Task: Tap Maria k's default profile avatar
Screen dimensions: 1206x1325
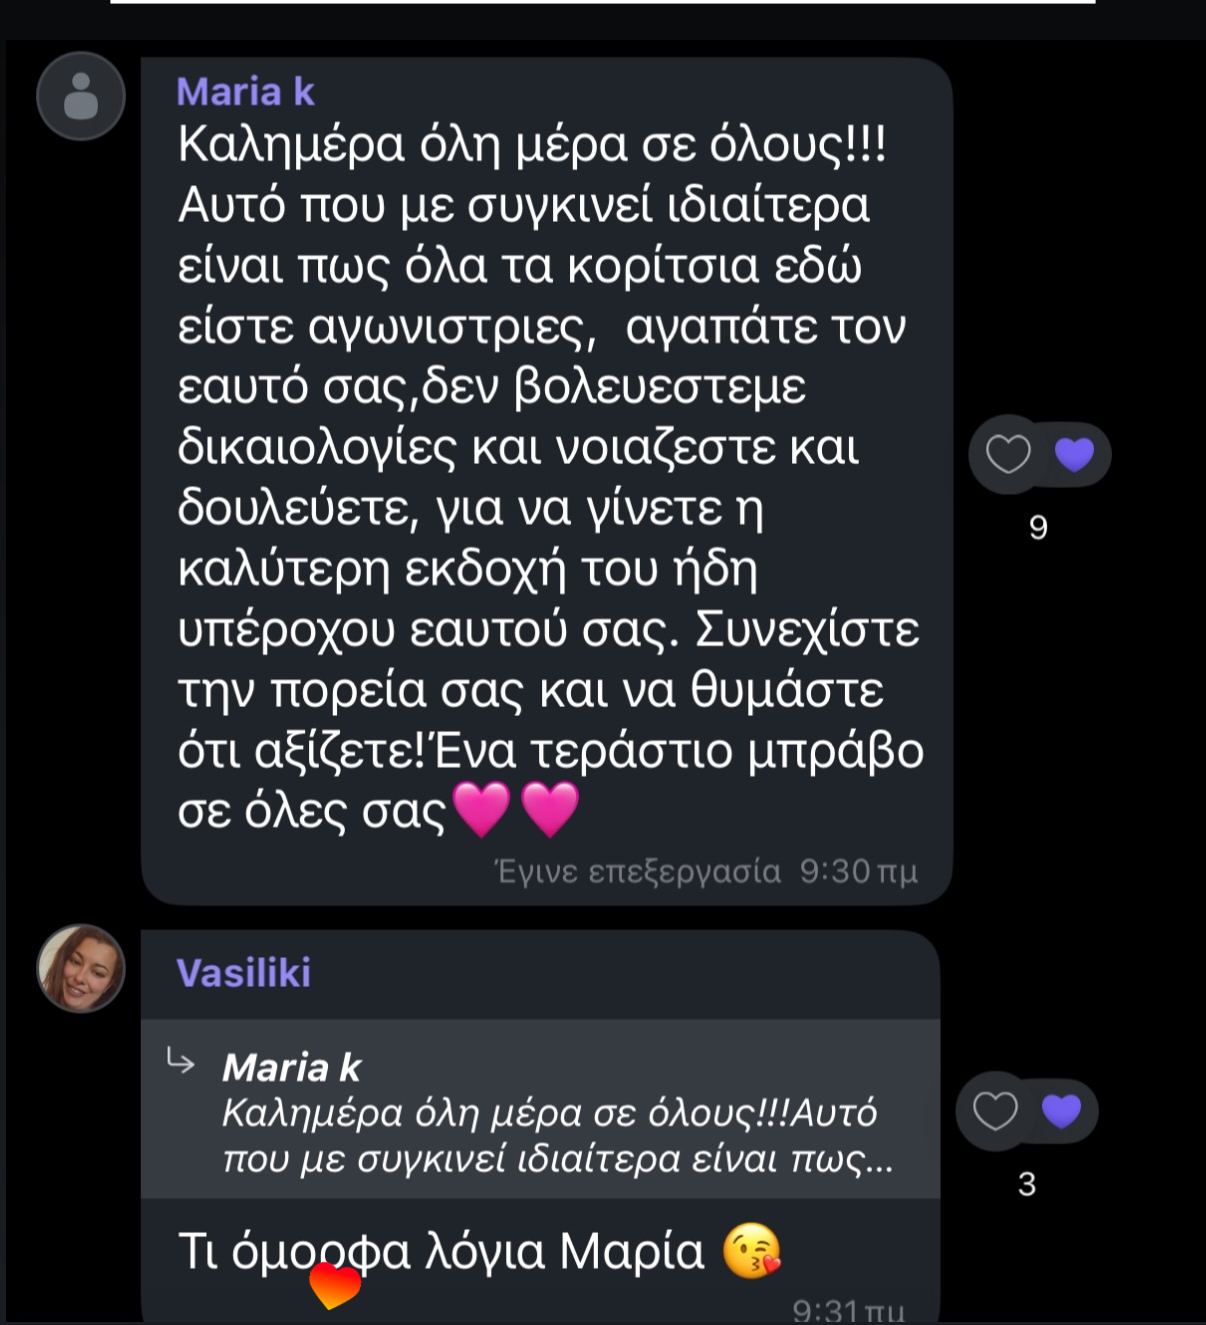Action: [81, 96]
